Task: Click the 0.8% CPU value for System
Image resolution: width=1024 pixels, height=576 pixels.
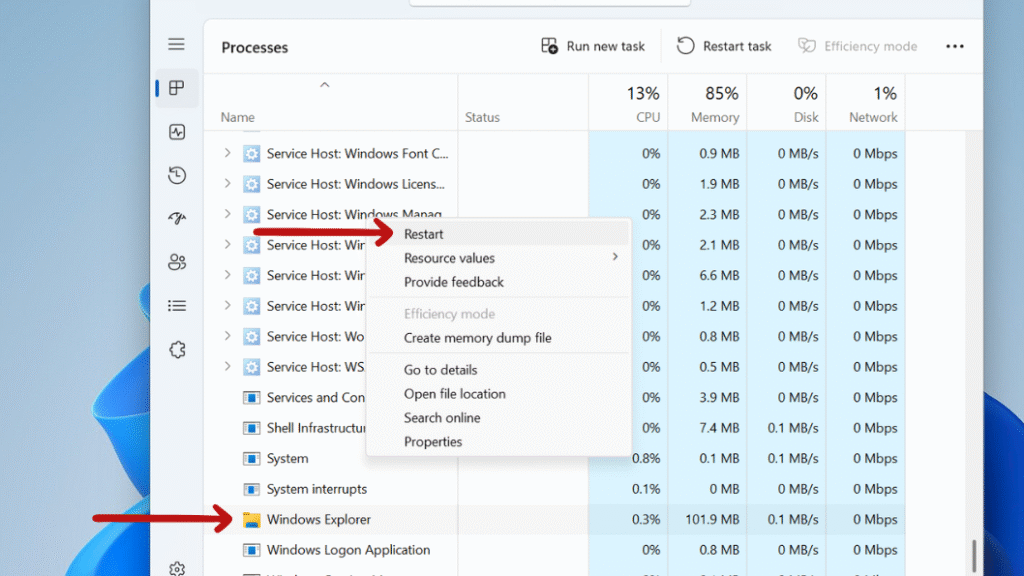Action: [x=646, y=458]
